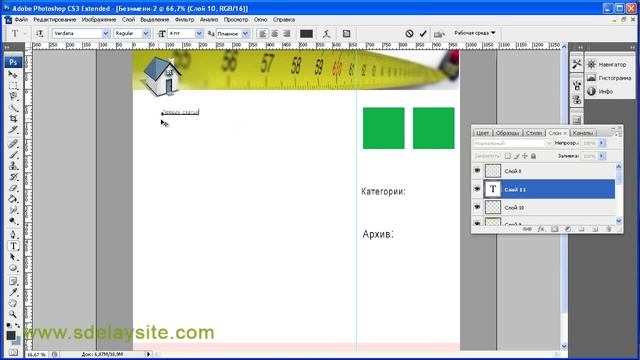Align text left
This screenshot has height=360, width=640.
point(263,33)
